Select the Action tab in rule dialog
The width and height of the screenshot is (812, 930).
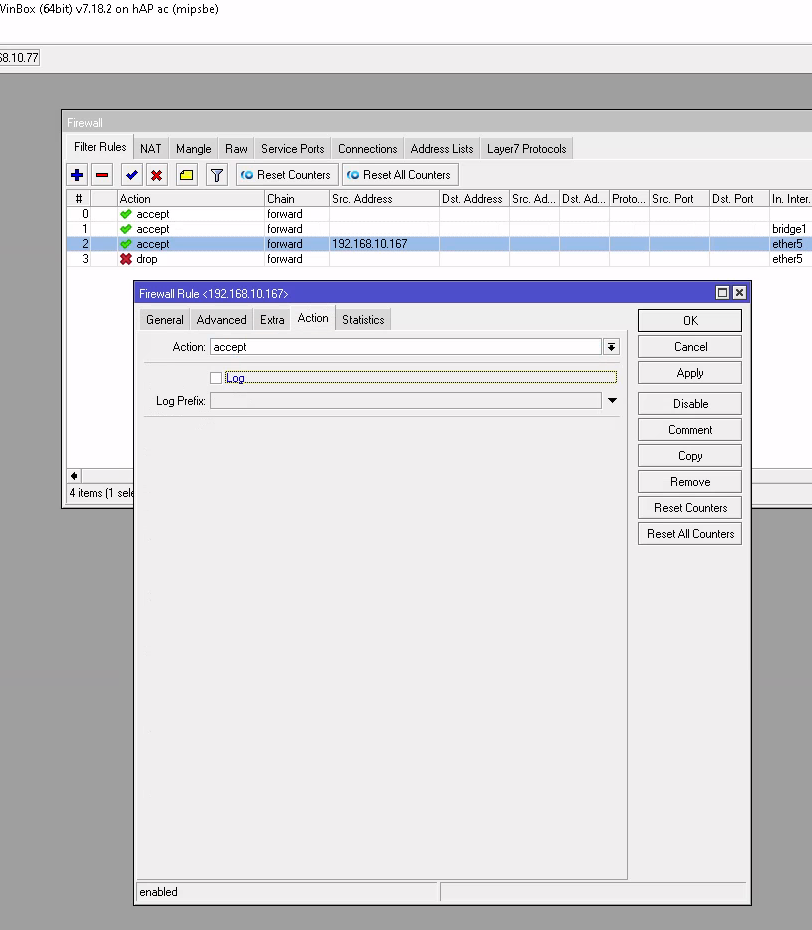313,318
